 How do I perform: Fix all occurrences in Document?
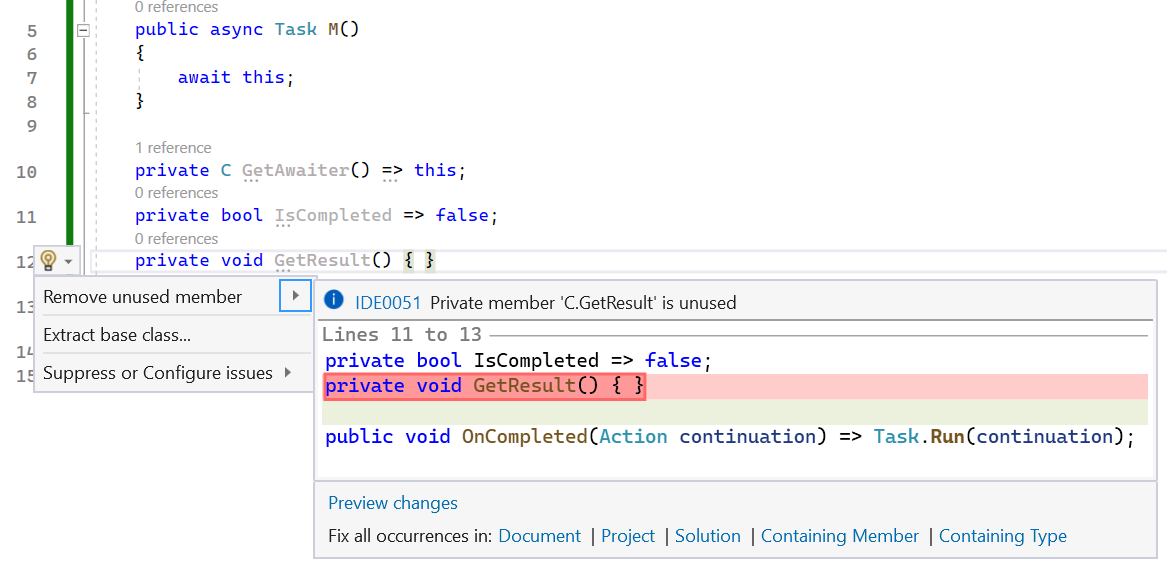click(x=539, y=536)
